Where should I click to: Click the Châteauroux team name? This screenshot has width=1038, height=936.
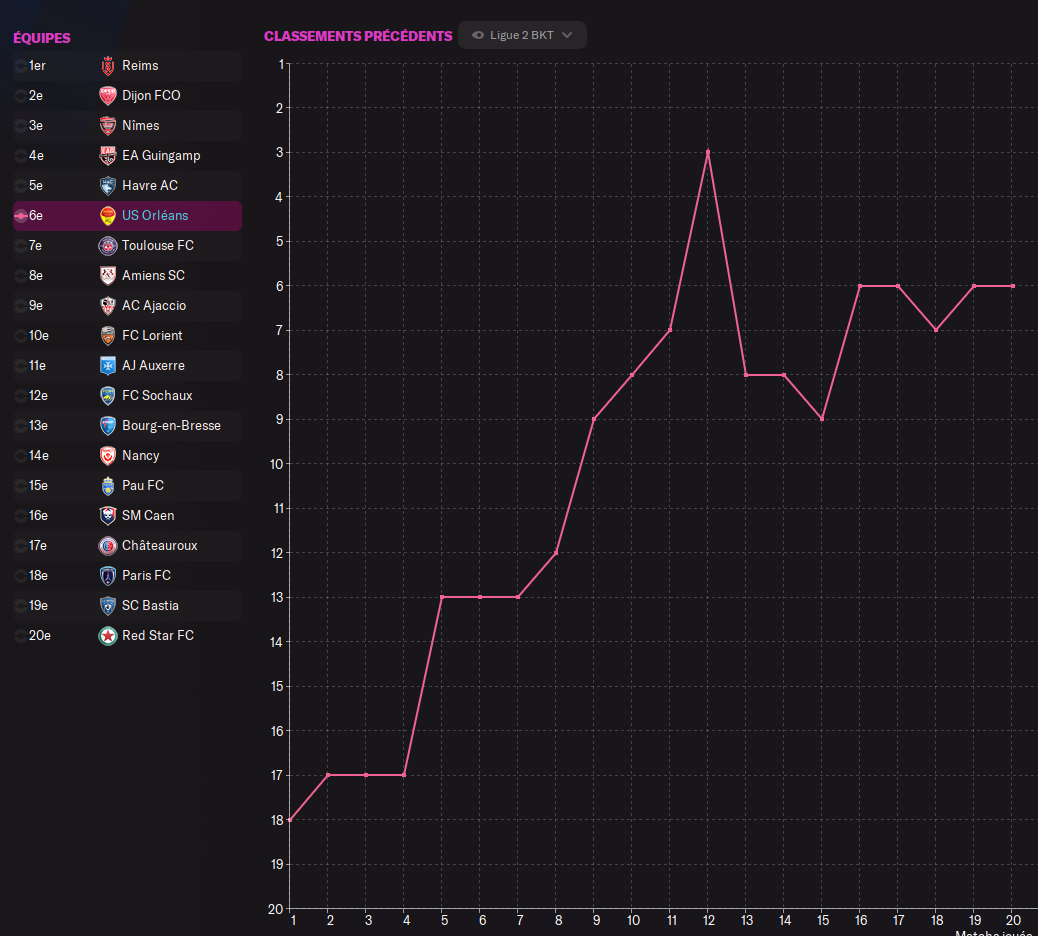160,545
